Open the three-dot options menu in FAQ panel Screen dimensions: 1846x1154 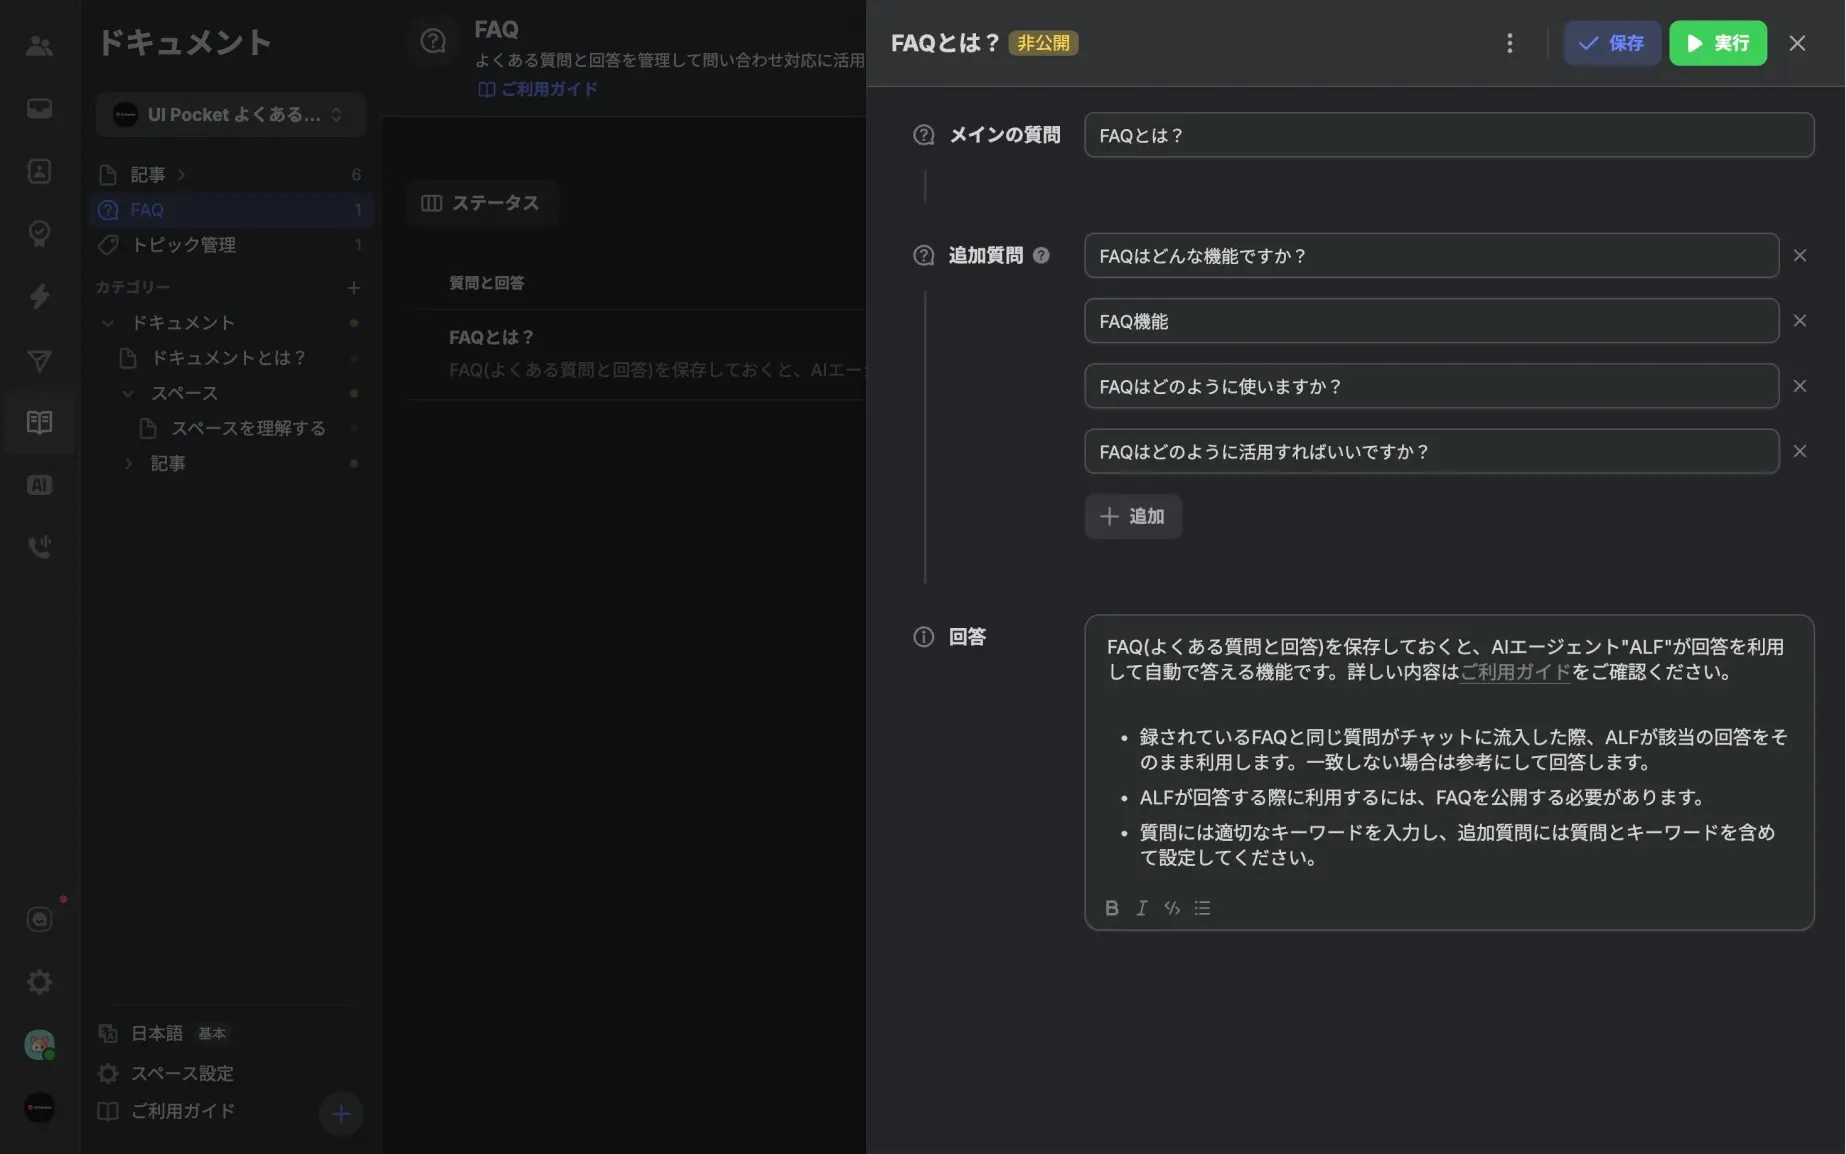coord(1510,43)
